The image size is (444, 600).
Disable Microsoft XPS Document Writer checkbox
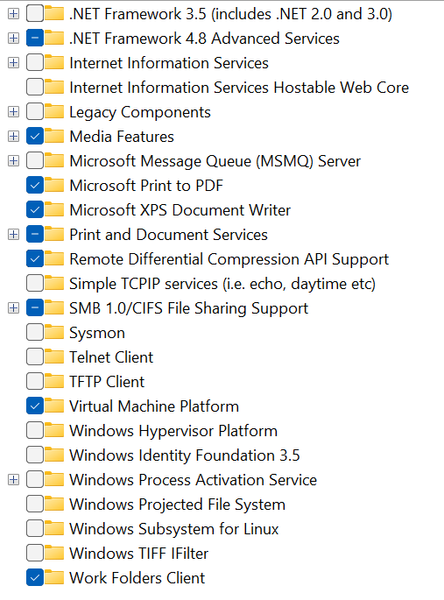[35, 210]
